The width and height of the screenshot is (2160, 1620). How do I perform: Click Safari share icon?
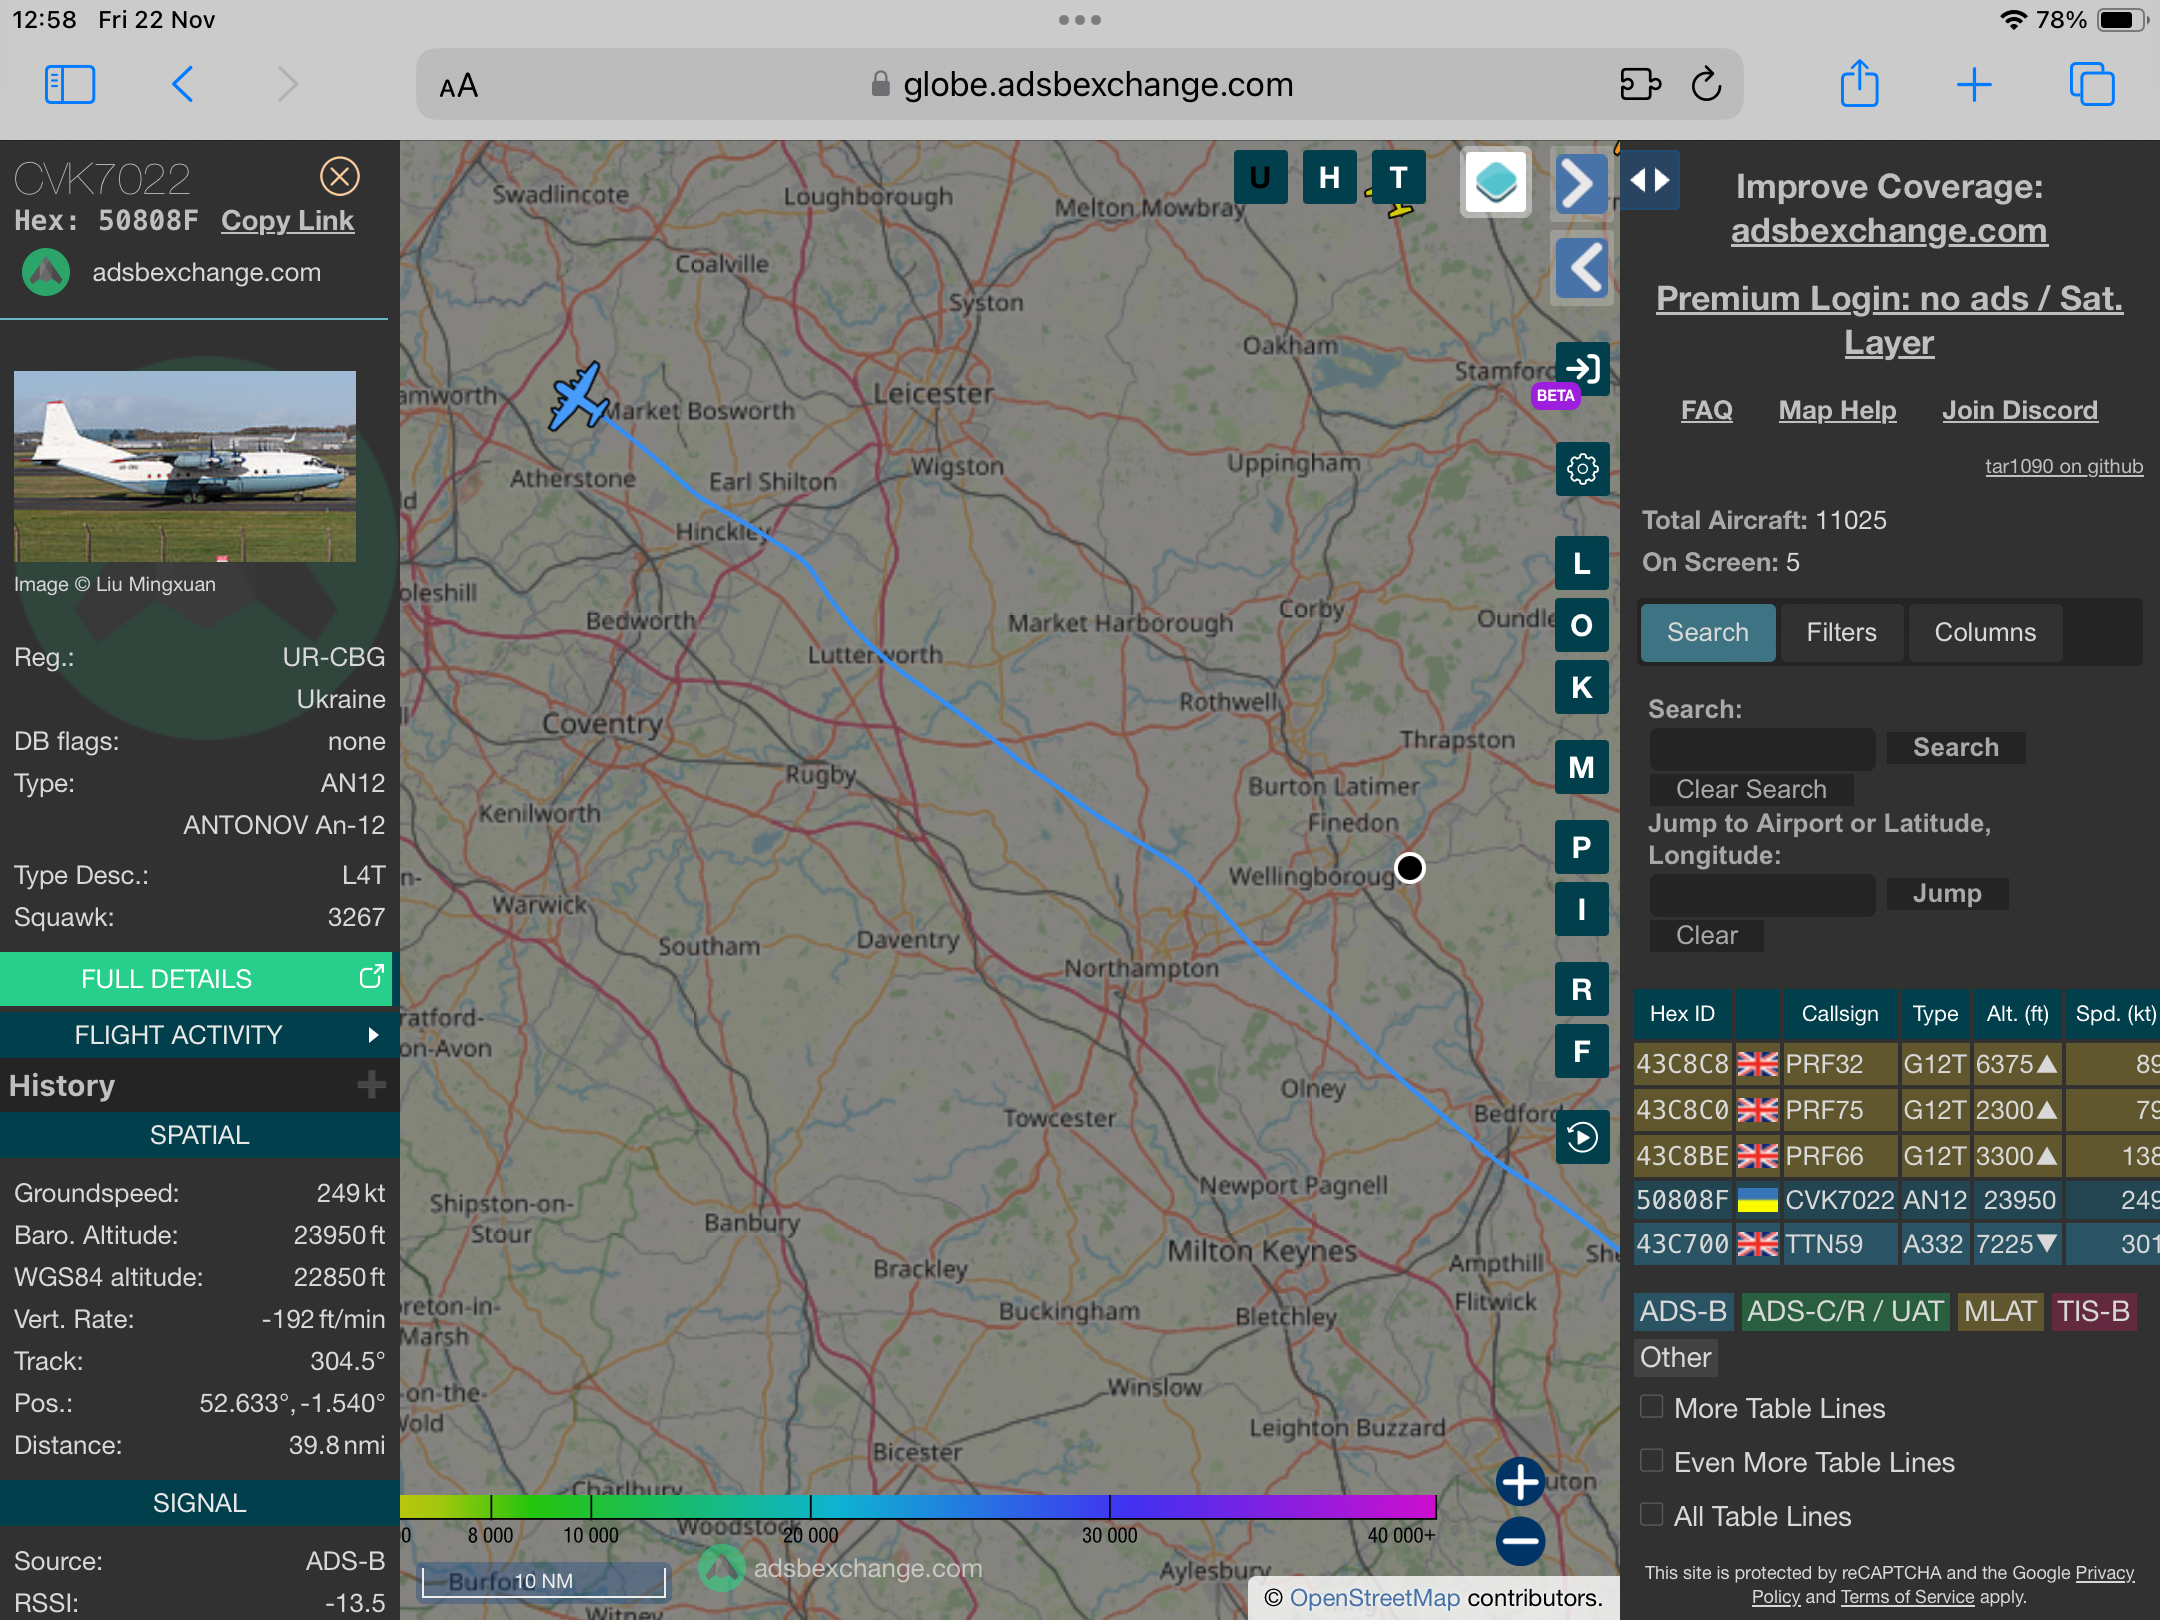pos(1859,84)
